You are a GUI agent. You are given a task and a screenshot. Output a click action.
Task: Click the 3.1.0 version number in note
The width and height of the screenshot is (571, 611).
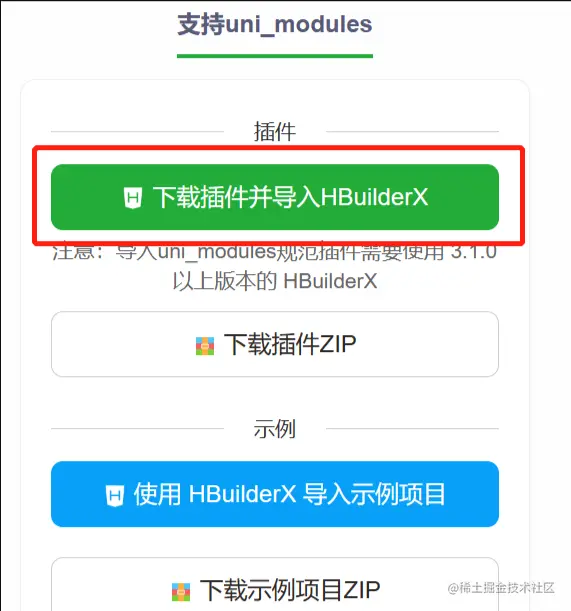(474, 253)
